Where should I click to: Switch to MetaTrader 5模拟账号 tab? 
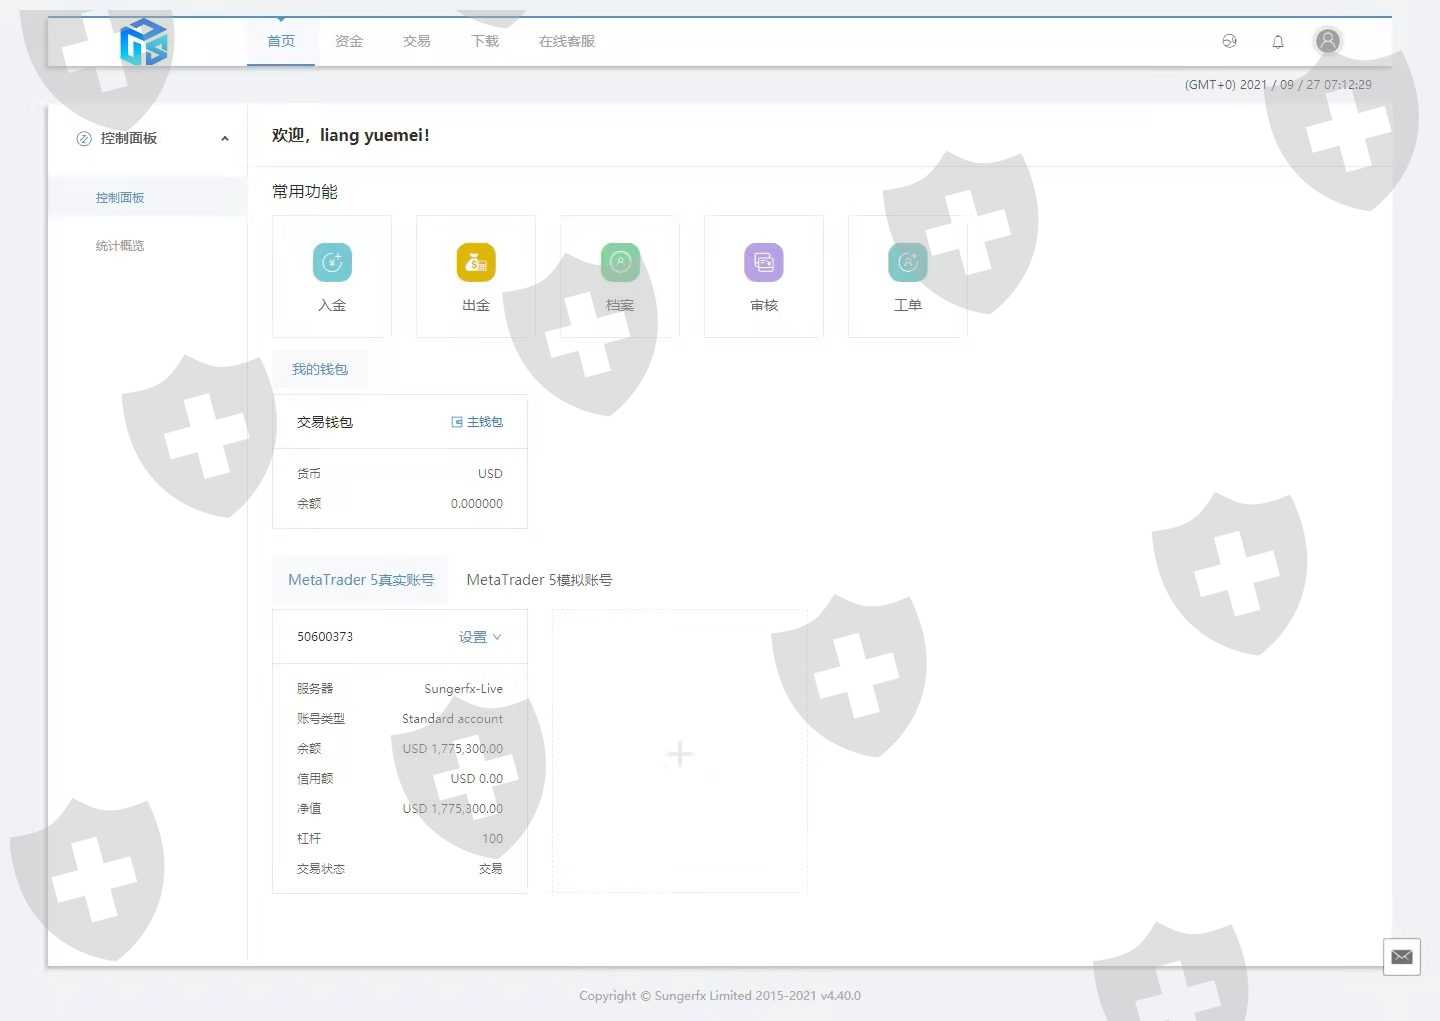pos(539,580)
